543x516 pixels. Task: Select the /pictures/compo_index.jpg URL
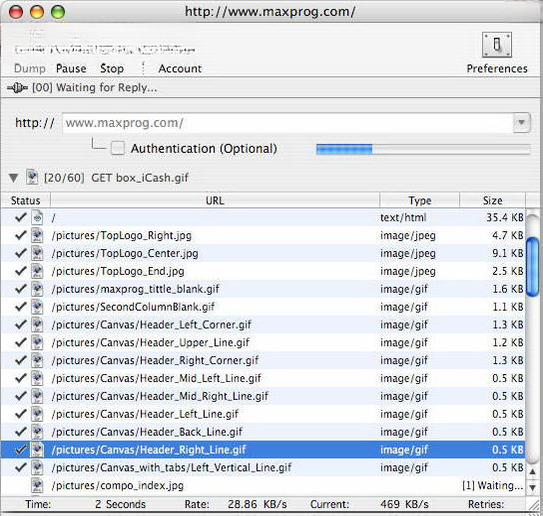click(x=117, y=485)
